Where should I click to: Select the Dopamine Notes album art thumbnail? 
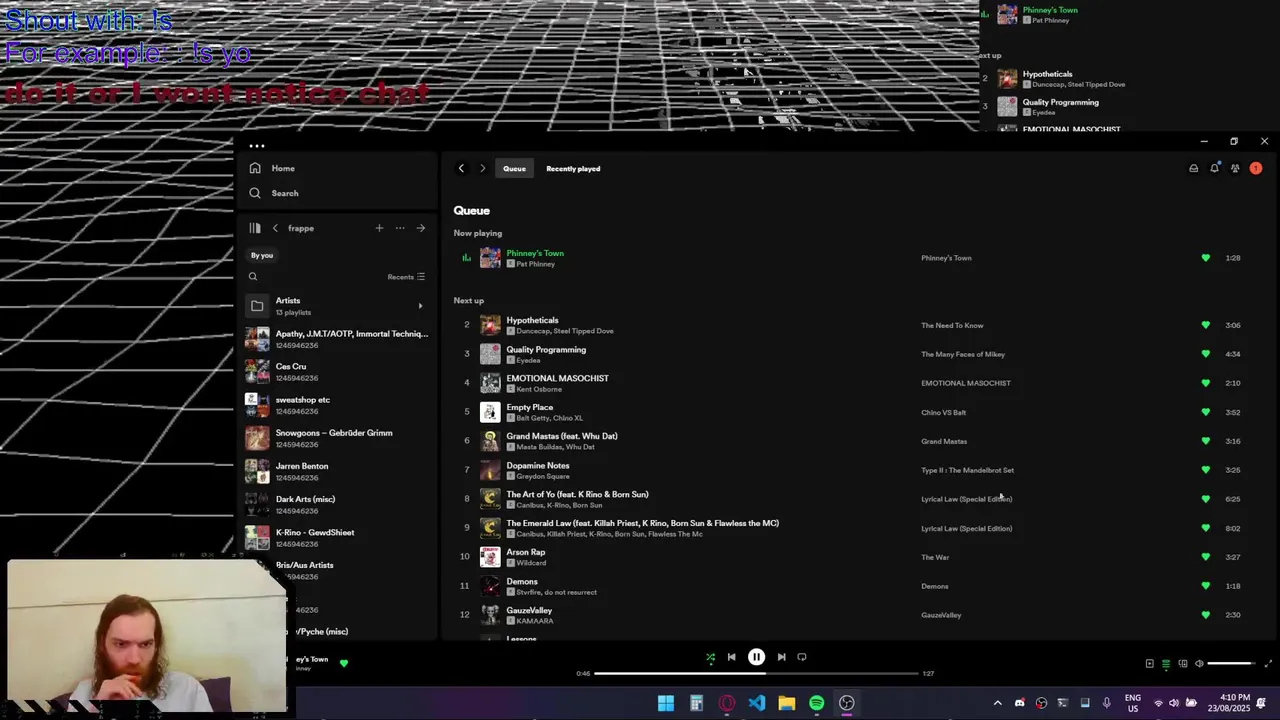point(490,470)
